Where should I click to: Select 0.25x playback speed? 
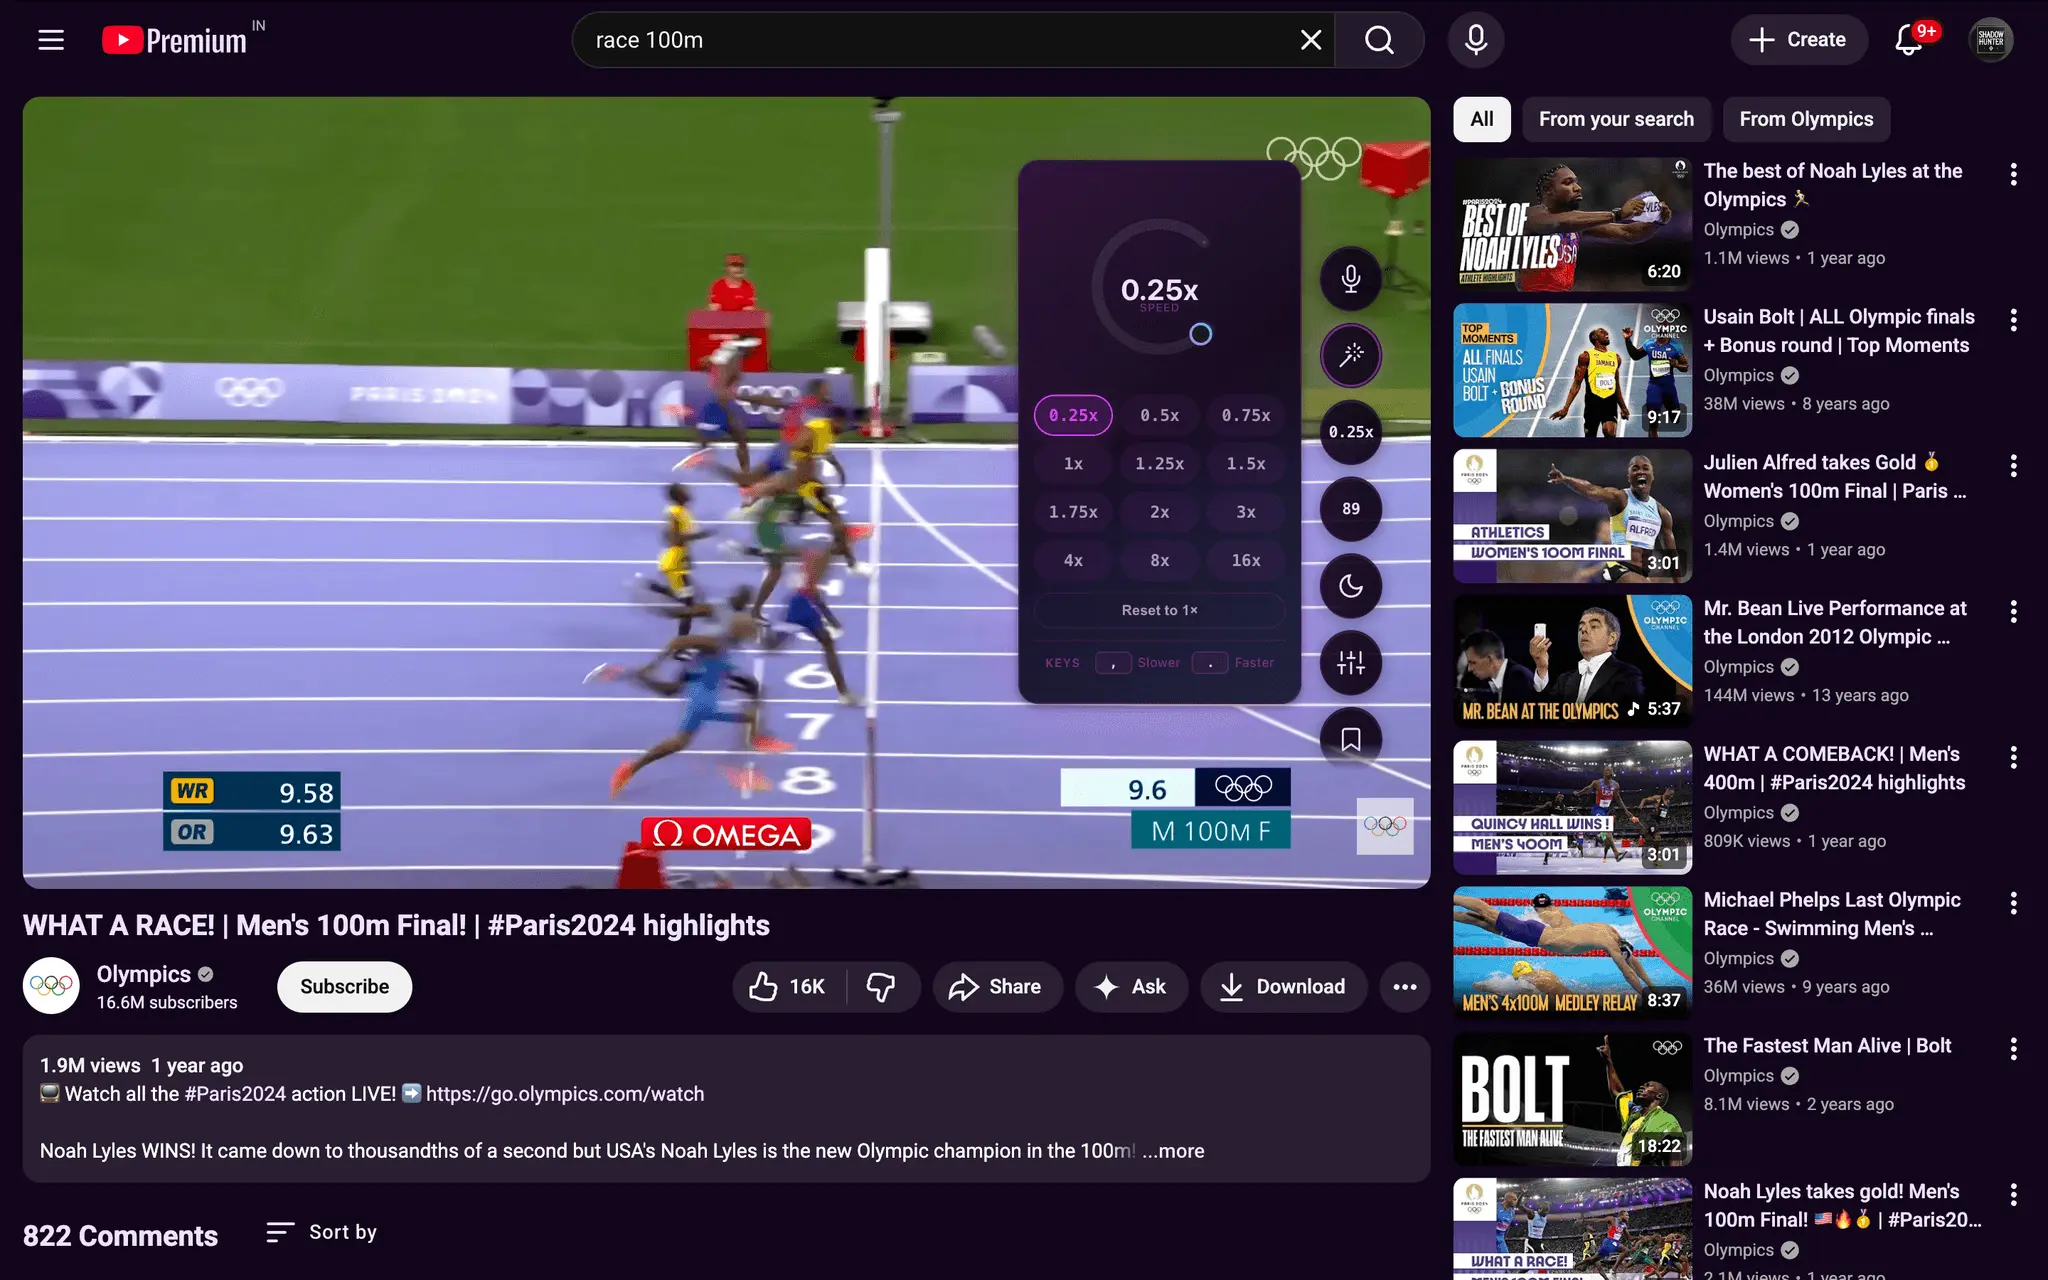pos(1073,415)
